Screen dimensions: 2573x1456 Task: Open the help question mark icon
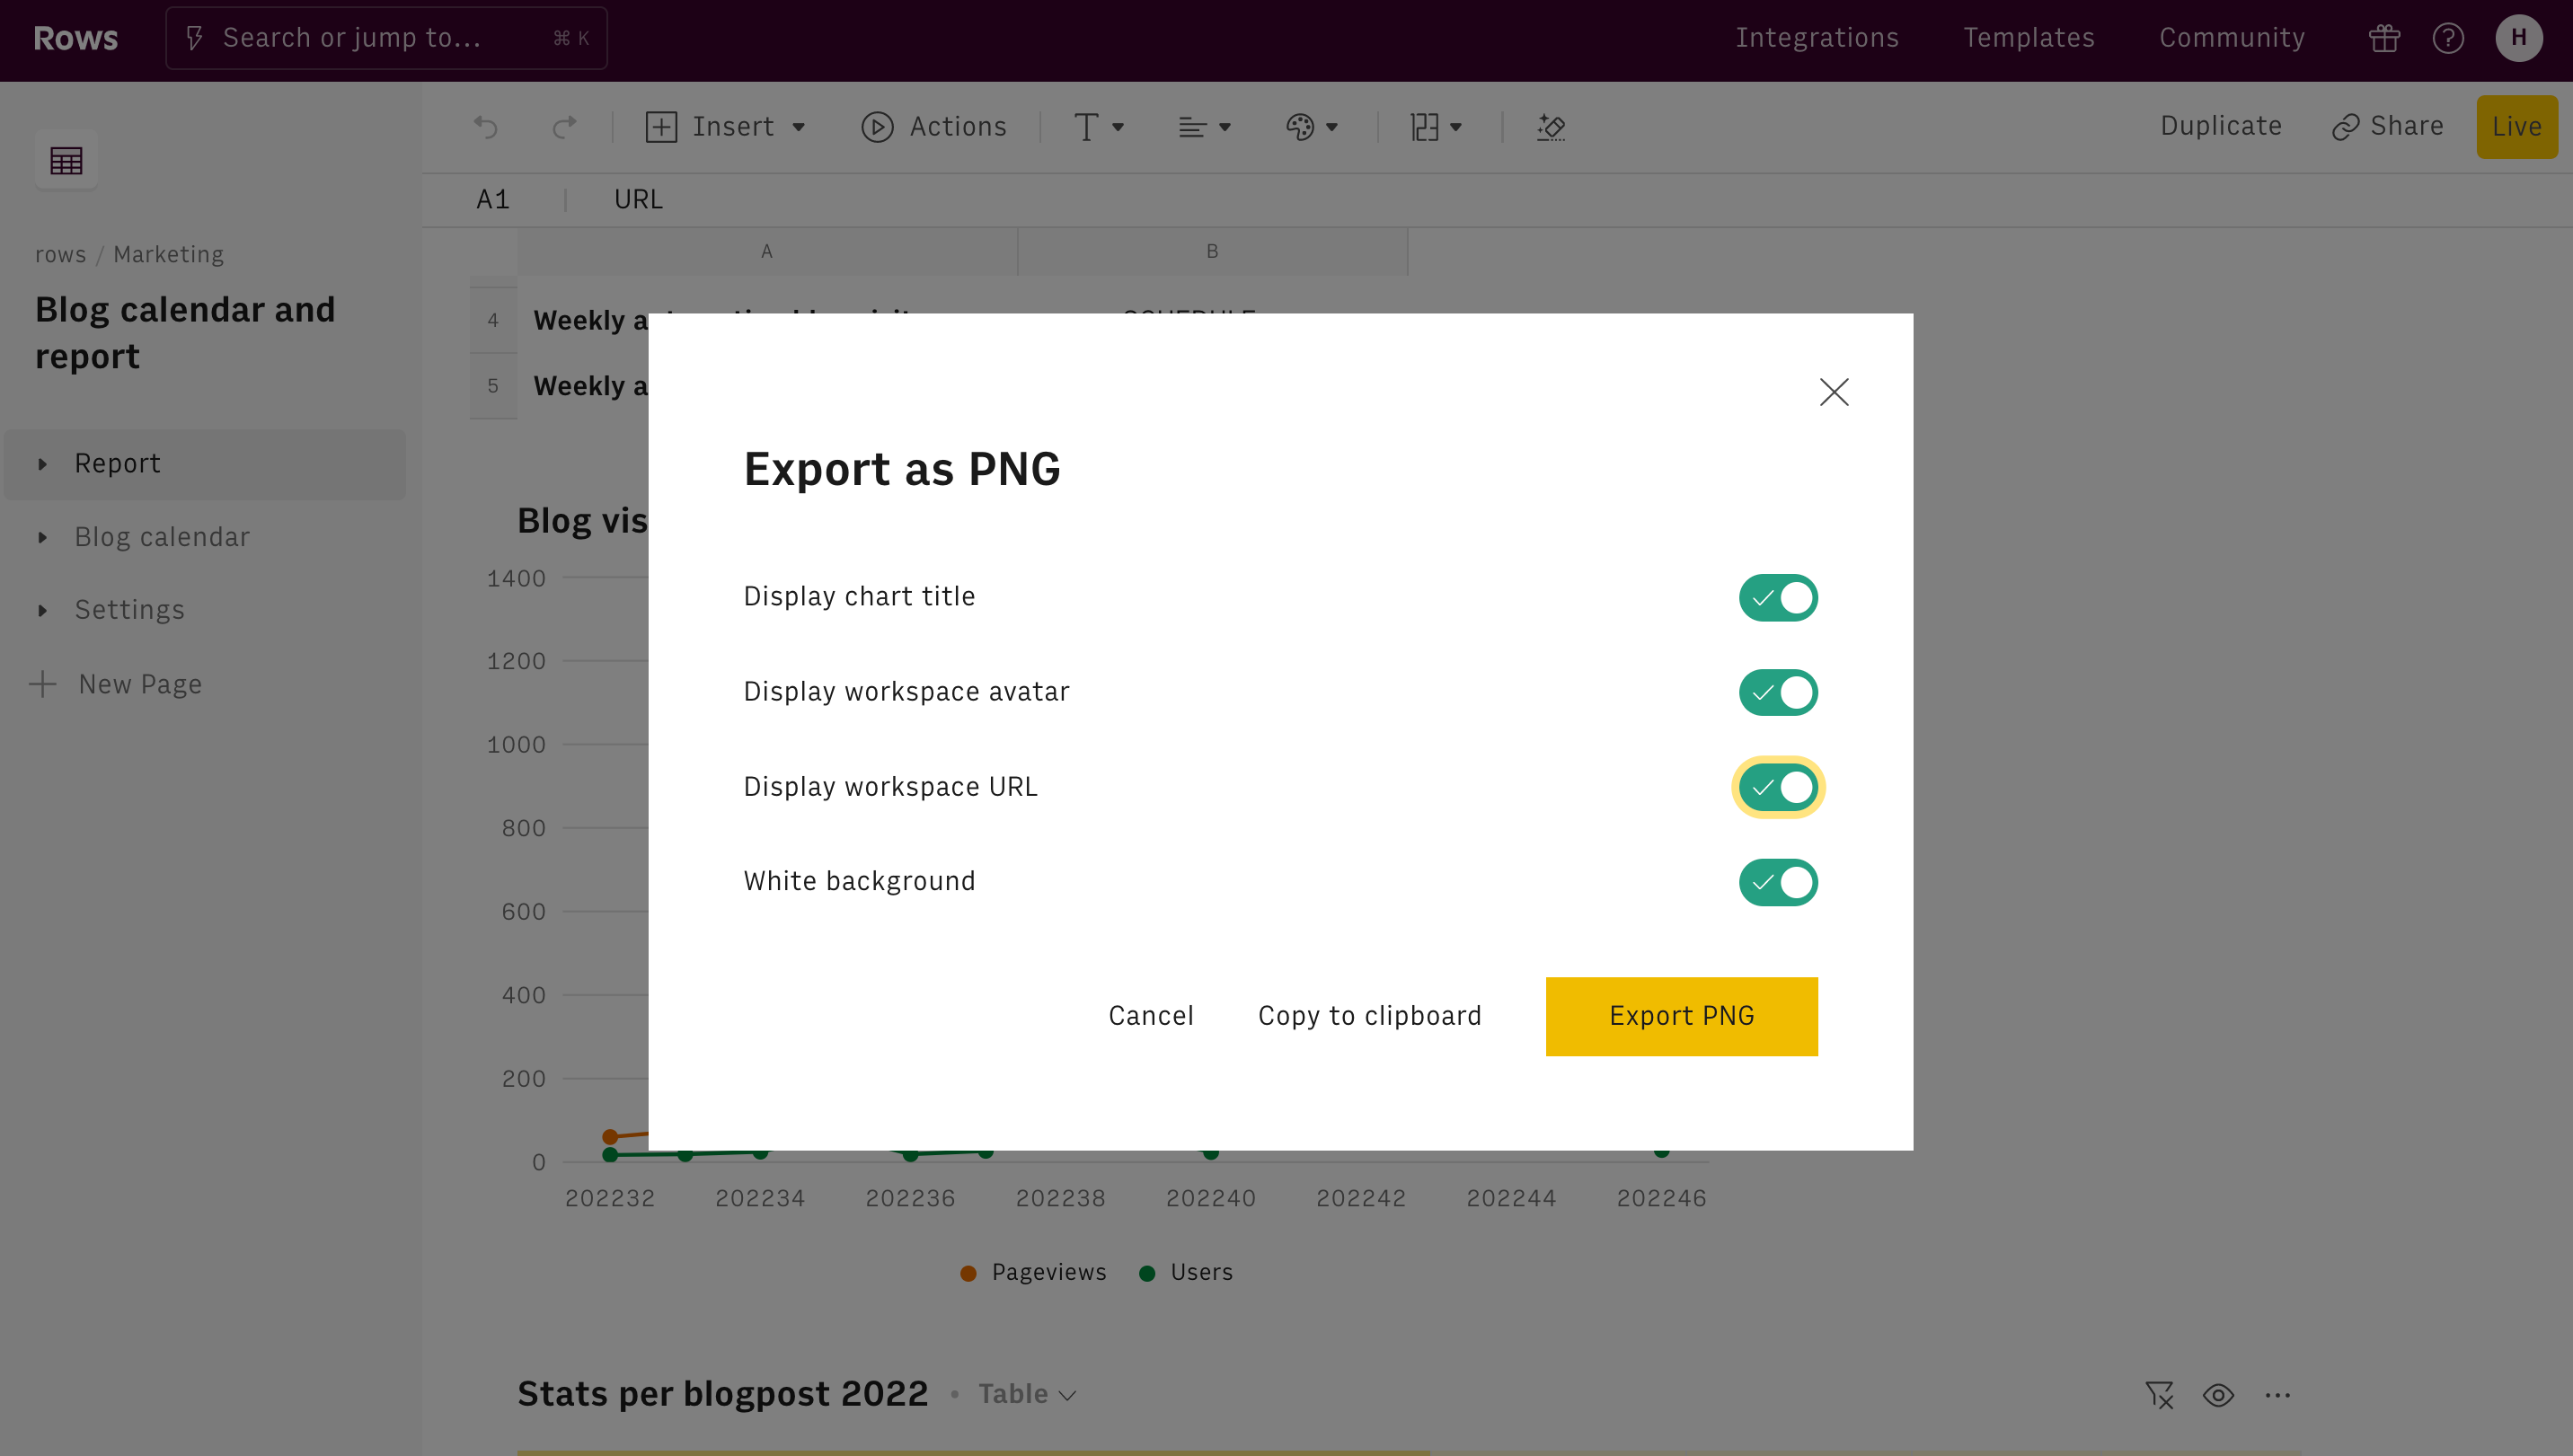[x=2447, y=38]
